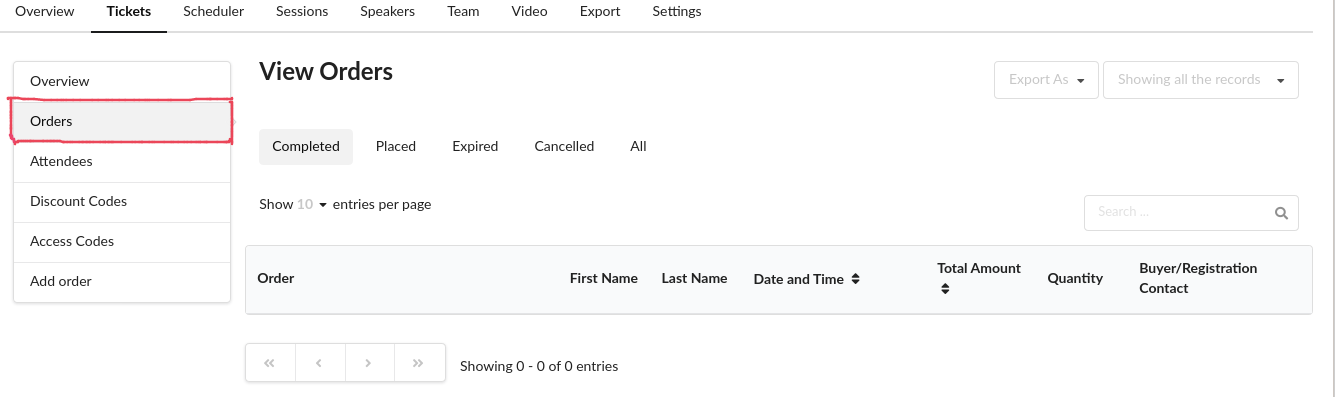Screen dimensions: 1335x397
Task: Open Attendees in the sidebar
Action: click(x=122, y=161)
